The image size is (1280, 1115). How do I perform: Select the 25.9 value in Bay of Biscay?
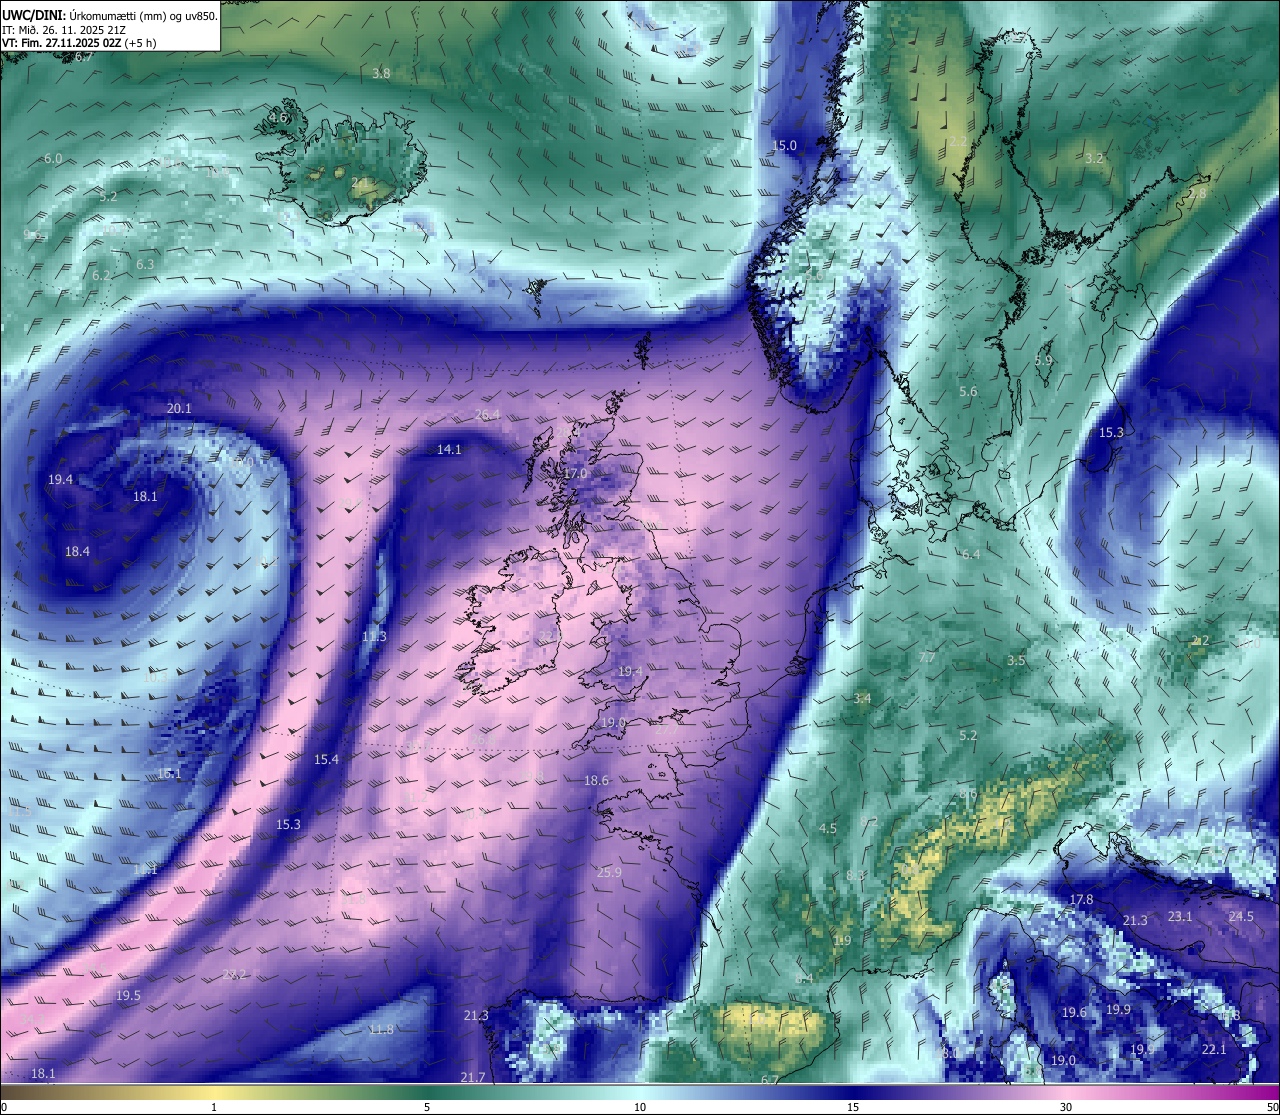pyautogui.click(x=609, y=872)
